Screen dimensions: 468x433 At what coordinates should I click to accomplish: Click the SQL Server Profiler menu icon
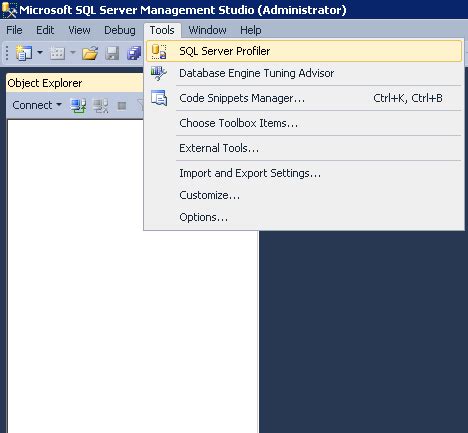click(x=159, y=51)
